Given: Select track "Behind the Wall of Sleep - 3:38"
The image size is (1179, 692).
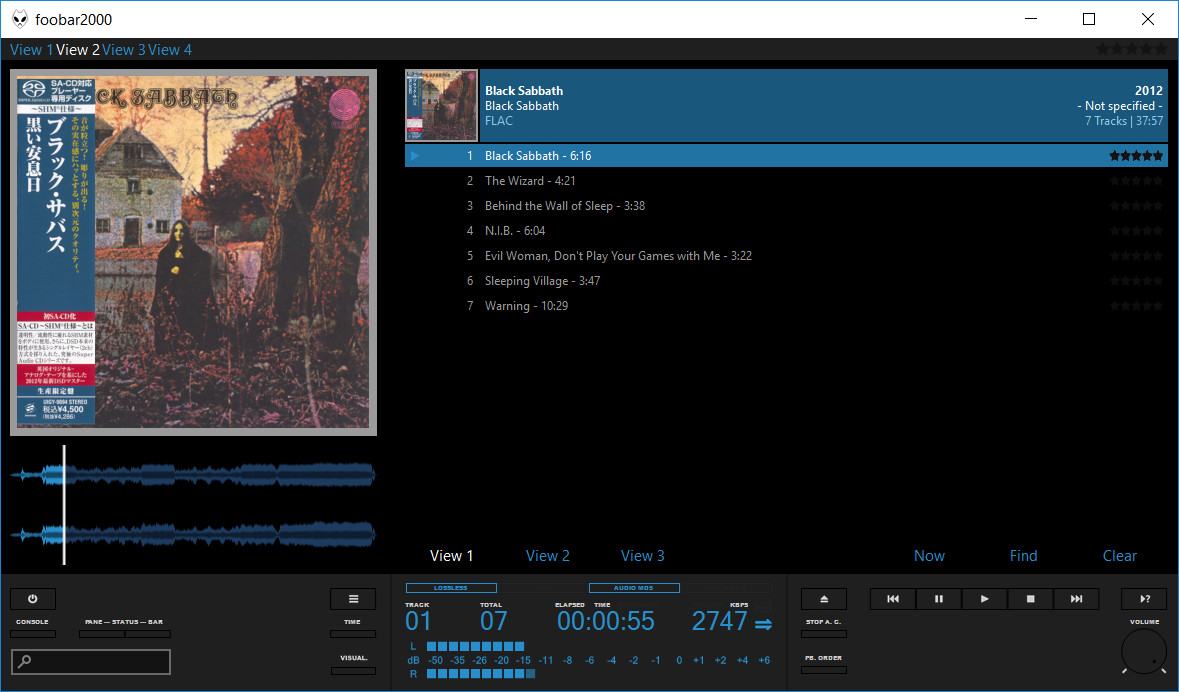Looking at the screenshot, I should coord(787,205).
